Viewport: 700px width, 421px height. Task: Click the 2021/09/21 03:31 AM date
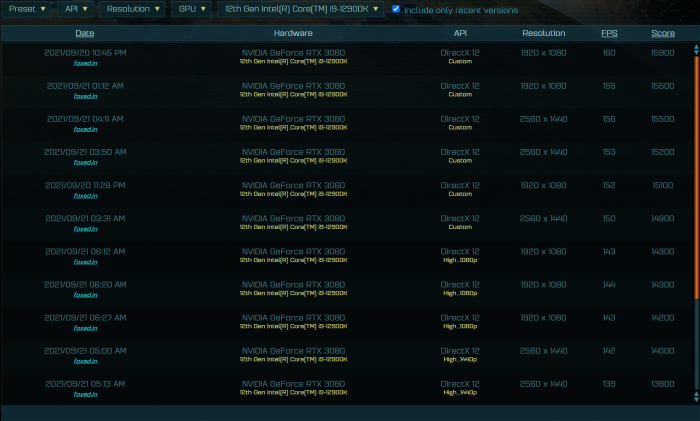[x=85, y=218]
